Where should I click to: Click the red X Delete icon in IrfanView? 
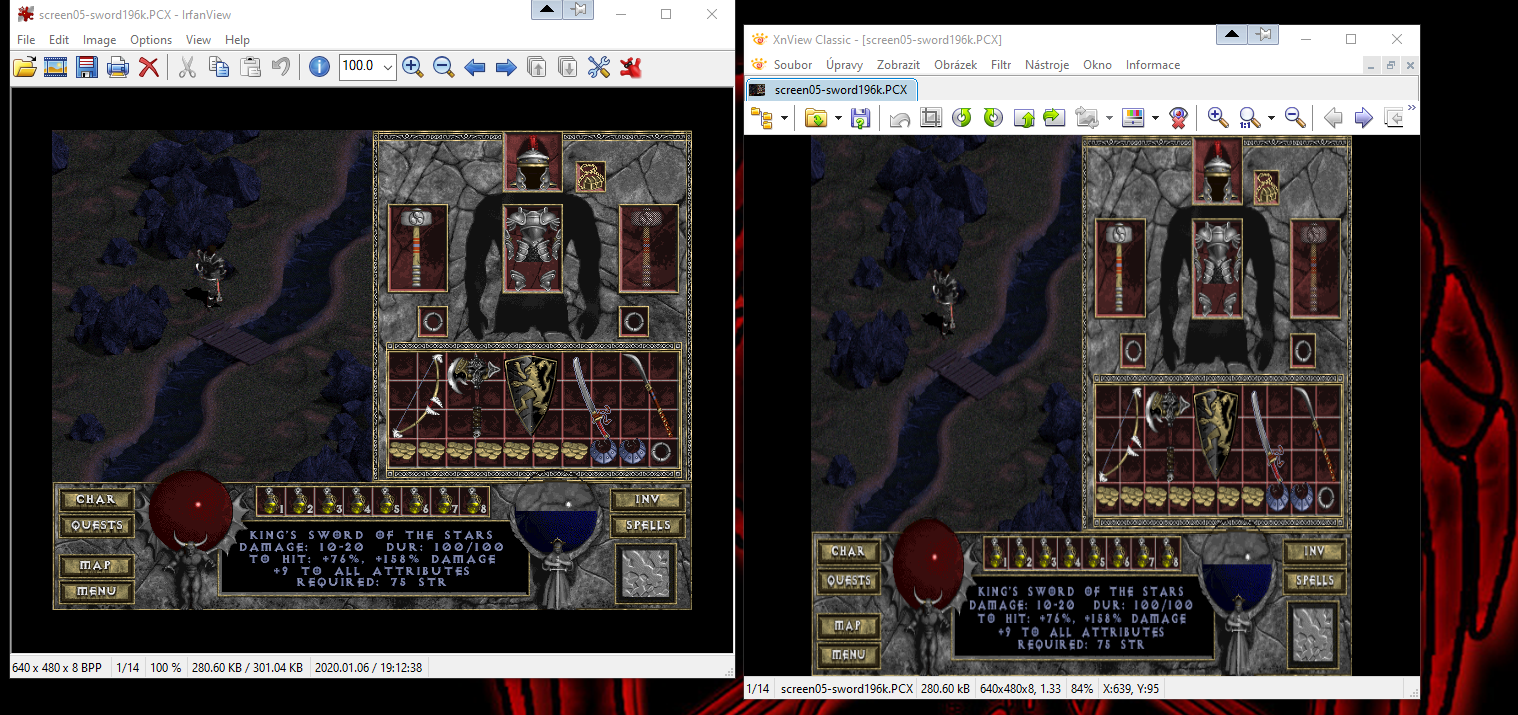(149, 67)
